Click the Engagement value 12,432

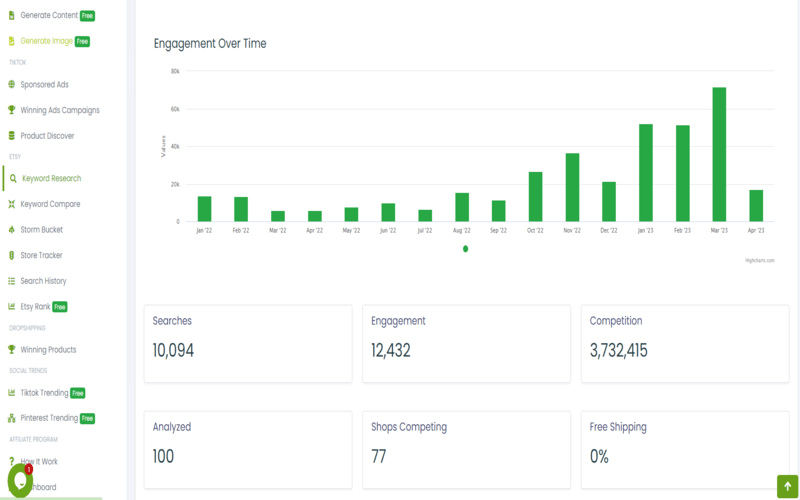pos(390,351)
